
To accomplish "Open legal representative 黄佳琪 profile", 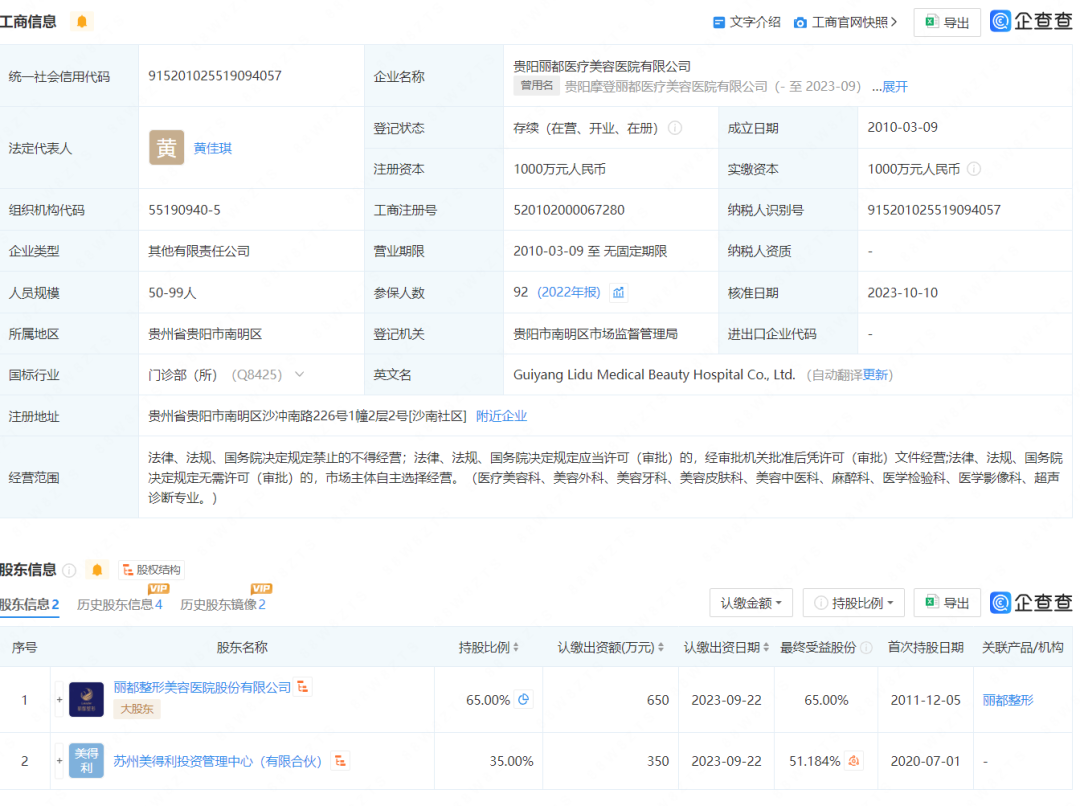I will [212, 148].
